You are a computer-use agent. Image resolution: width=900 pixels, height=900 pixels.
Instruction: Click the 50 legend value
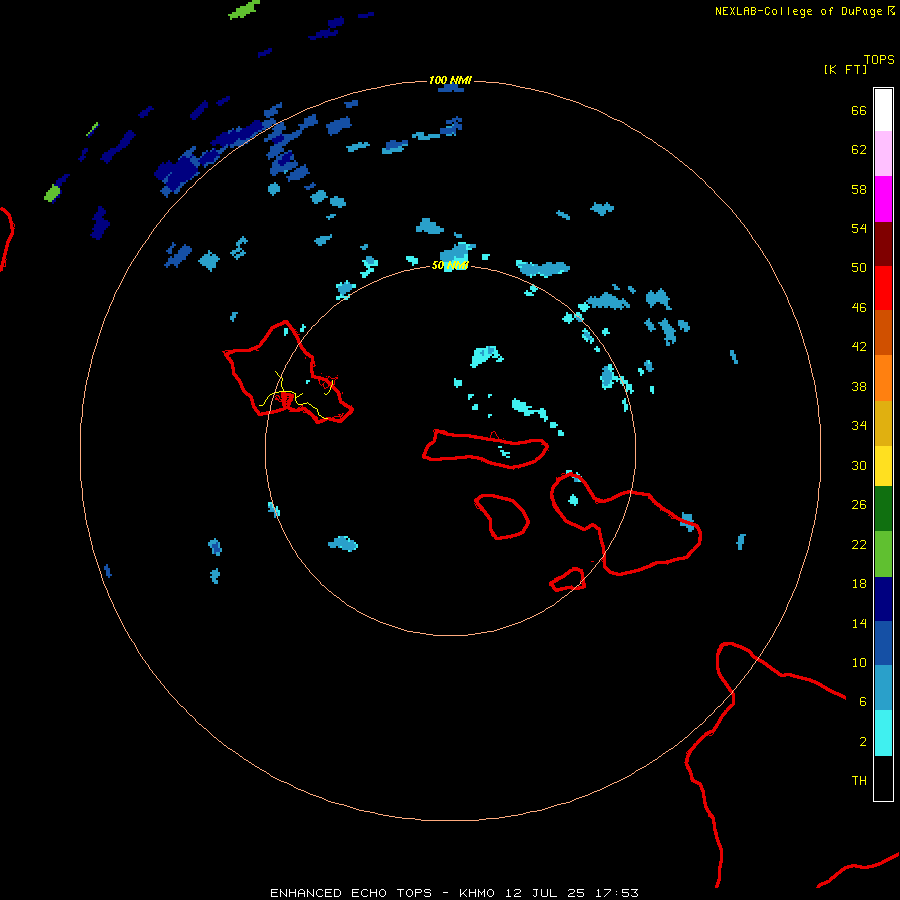tap(859, 268)
